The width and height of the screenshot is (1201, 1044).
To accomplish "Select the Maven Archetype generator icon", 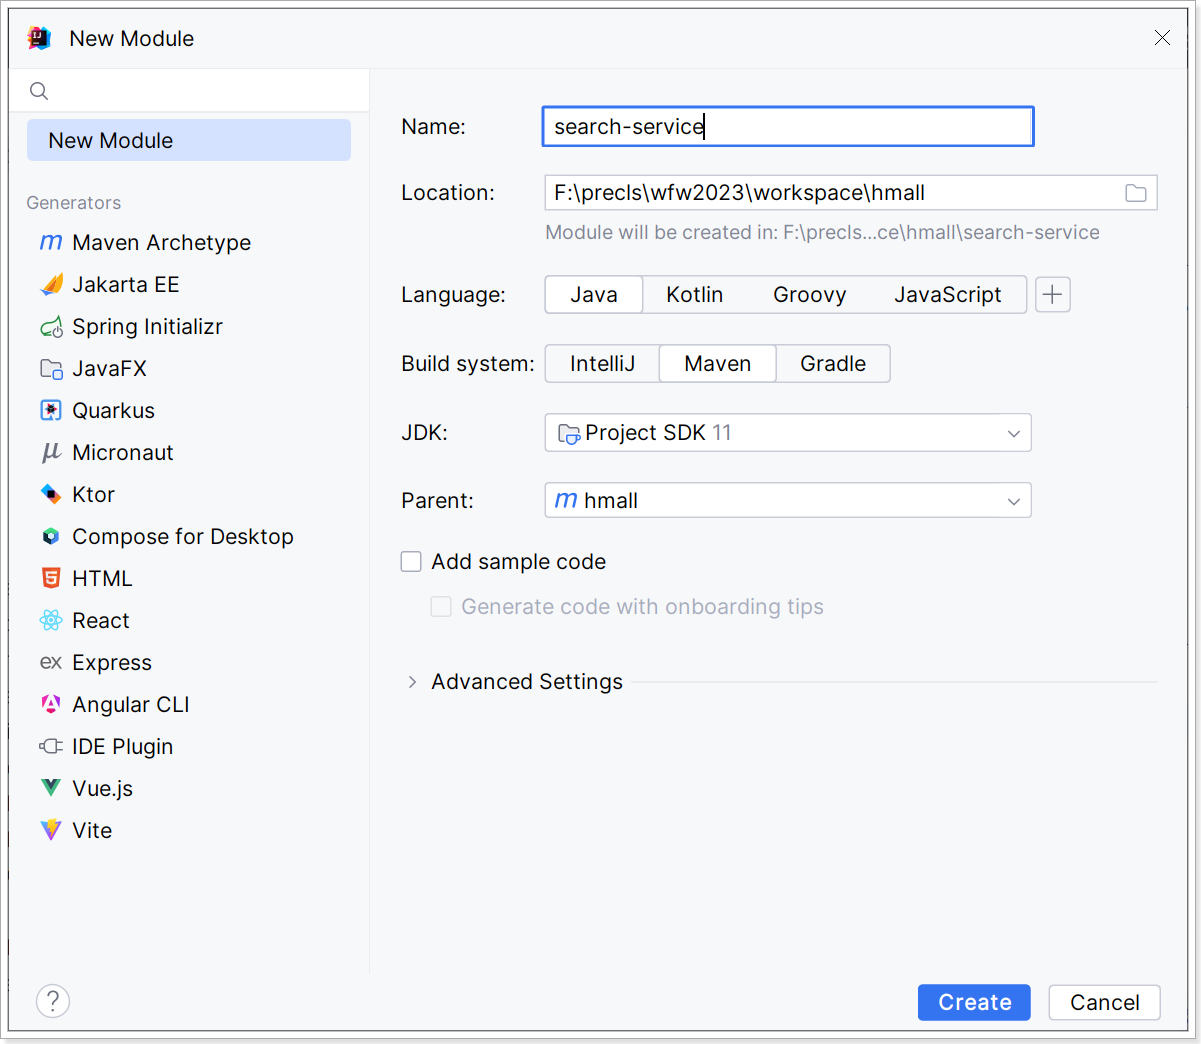I will coord(51,243).
